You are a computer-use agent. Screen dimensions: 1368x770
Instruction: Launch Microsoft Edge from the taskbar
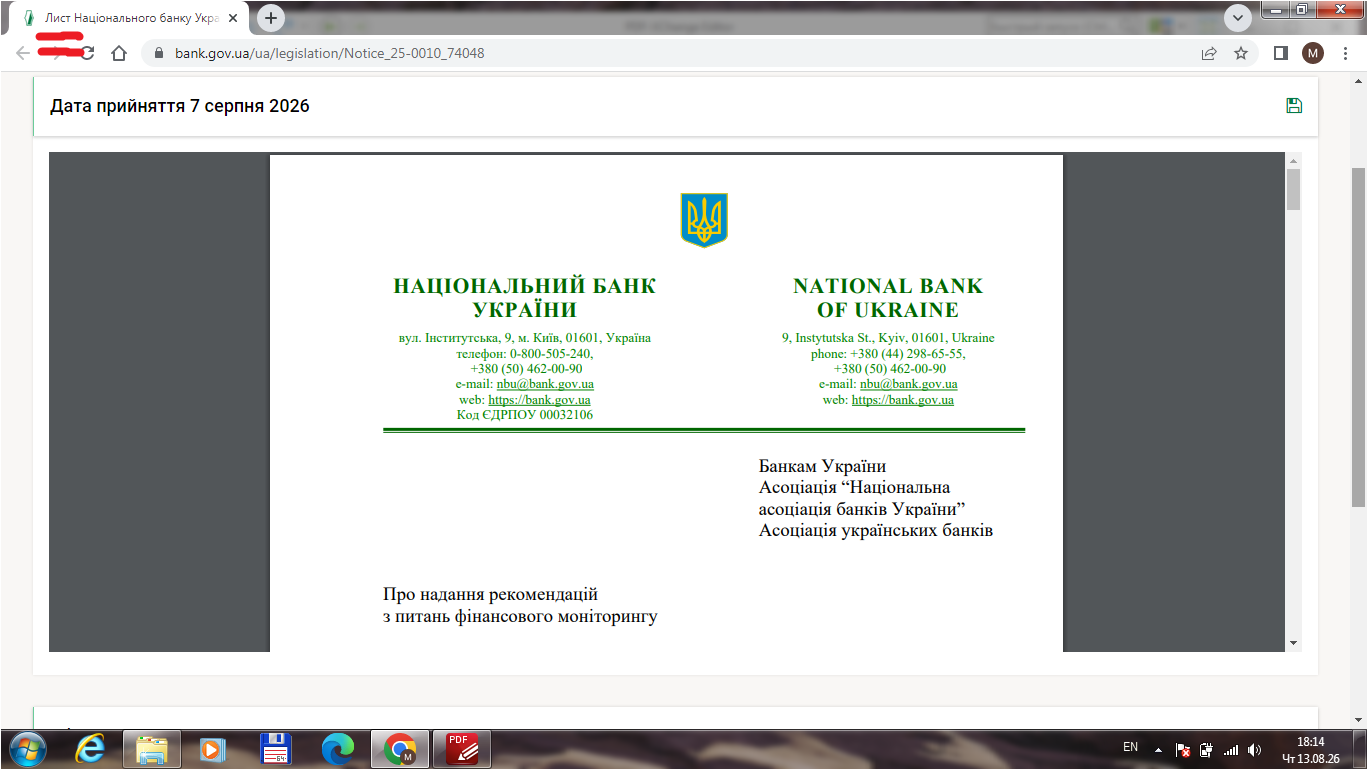(x=338, y=749)
